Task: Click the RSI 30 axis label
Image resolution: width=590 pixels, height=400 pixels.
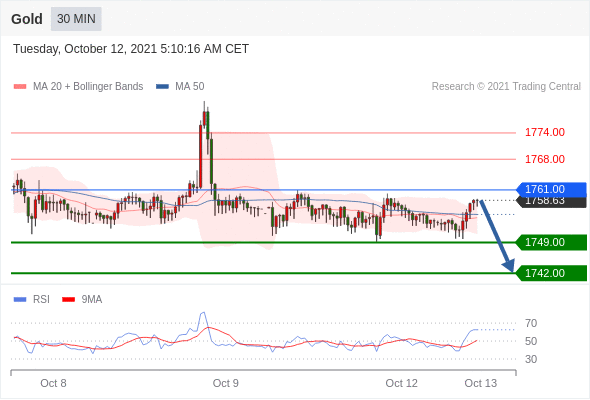Action: [531, 359]
